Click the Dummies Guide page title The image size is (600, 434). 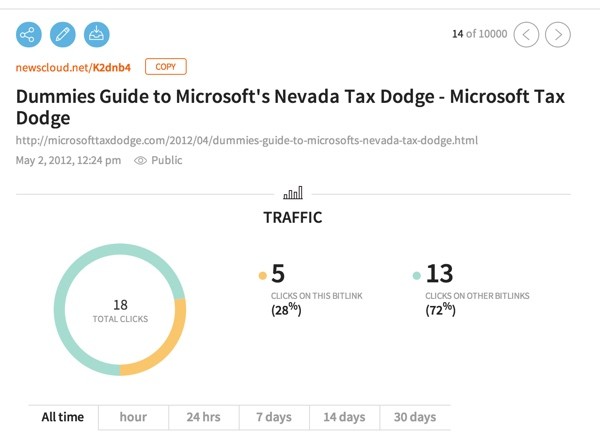(x=290, y=107)
